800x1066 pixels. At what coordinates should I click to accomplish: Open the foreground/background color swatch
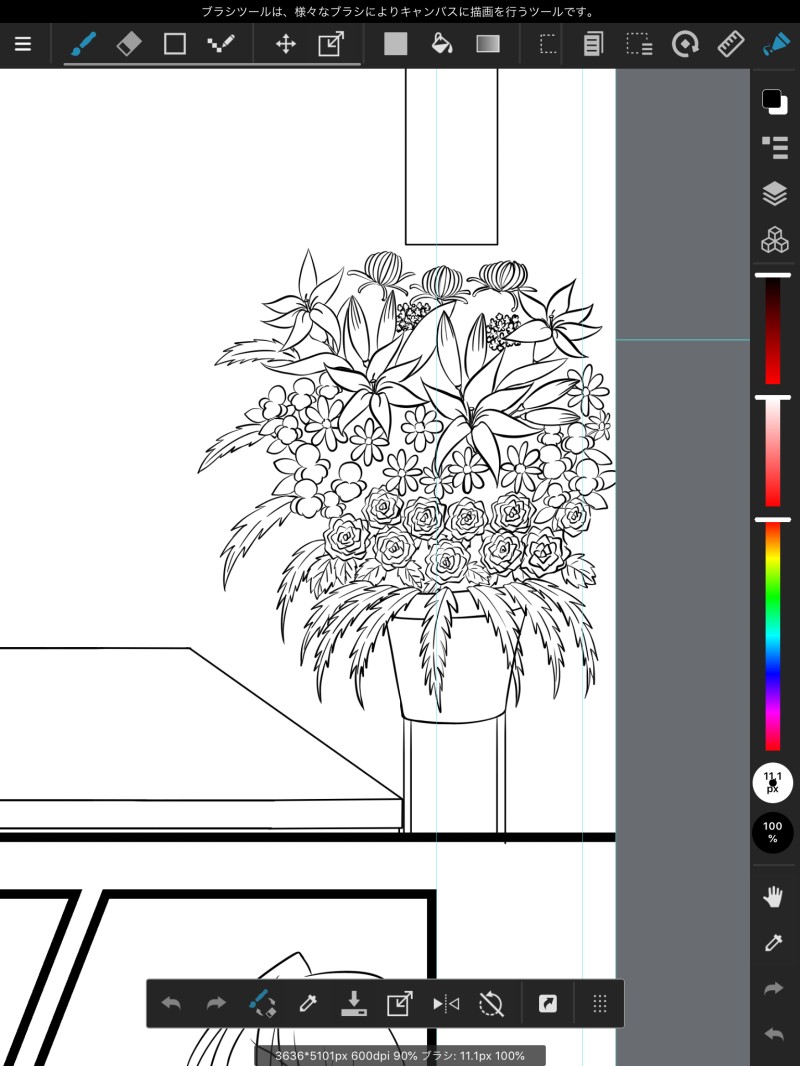click(x=774, y=101)
